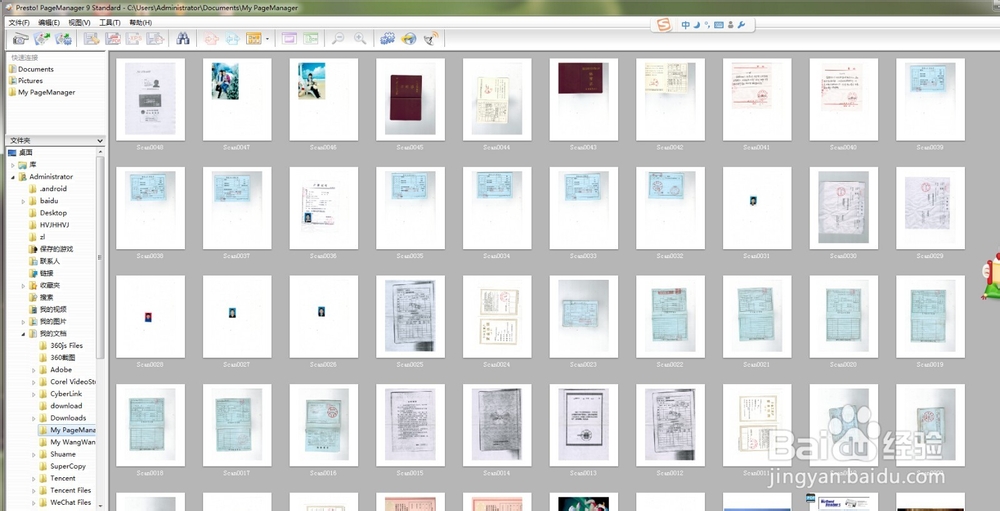This screenshot has width=1000, height=511.
Task: Click the rotate right toolbar icon
Action: click(232, 39)
